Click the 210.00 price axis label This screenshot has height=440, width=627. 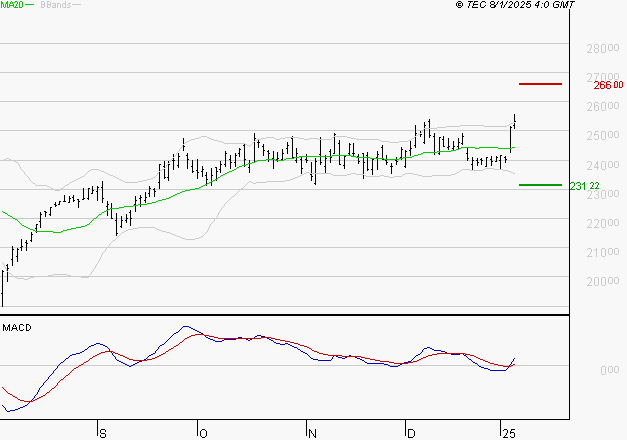pos(603,252)
